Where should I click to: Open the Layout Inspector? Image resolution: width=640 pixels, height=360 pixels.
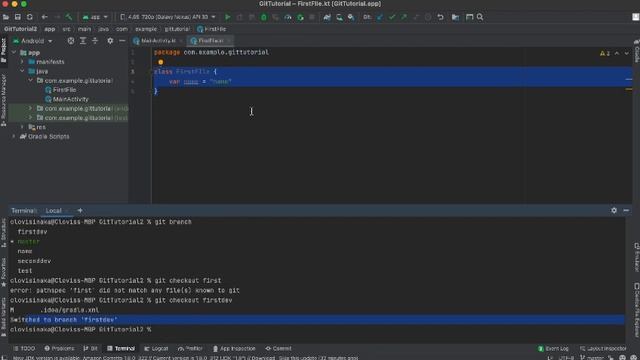point(603,349)
